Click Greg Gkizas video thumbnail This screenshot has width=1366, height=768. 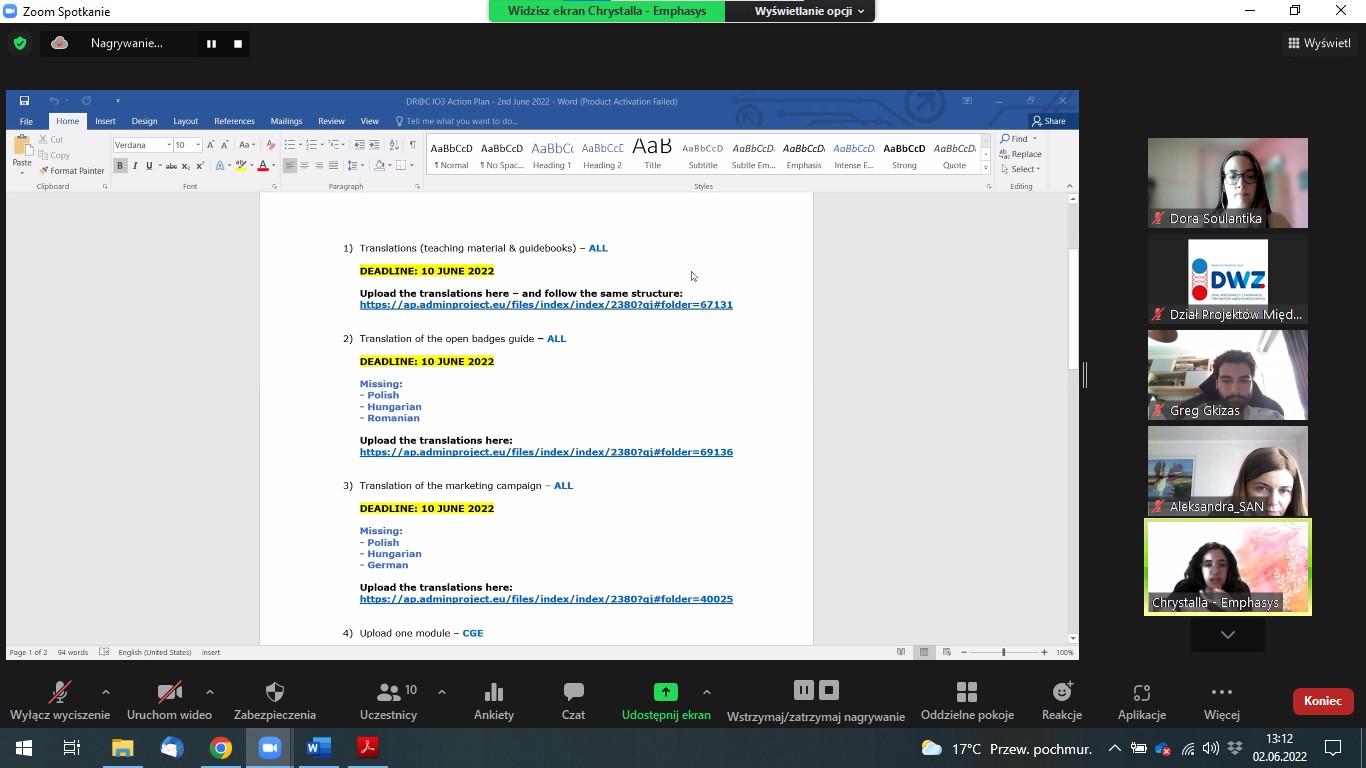(1227, 375)
